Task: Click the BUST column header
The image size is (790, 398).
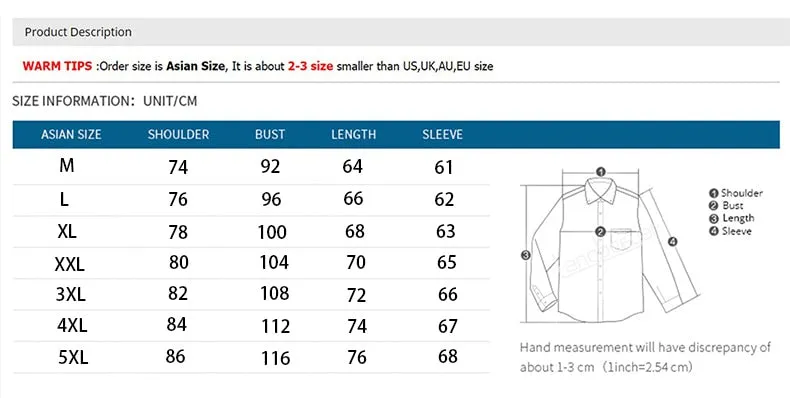Action: pos(270,135)
